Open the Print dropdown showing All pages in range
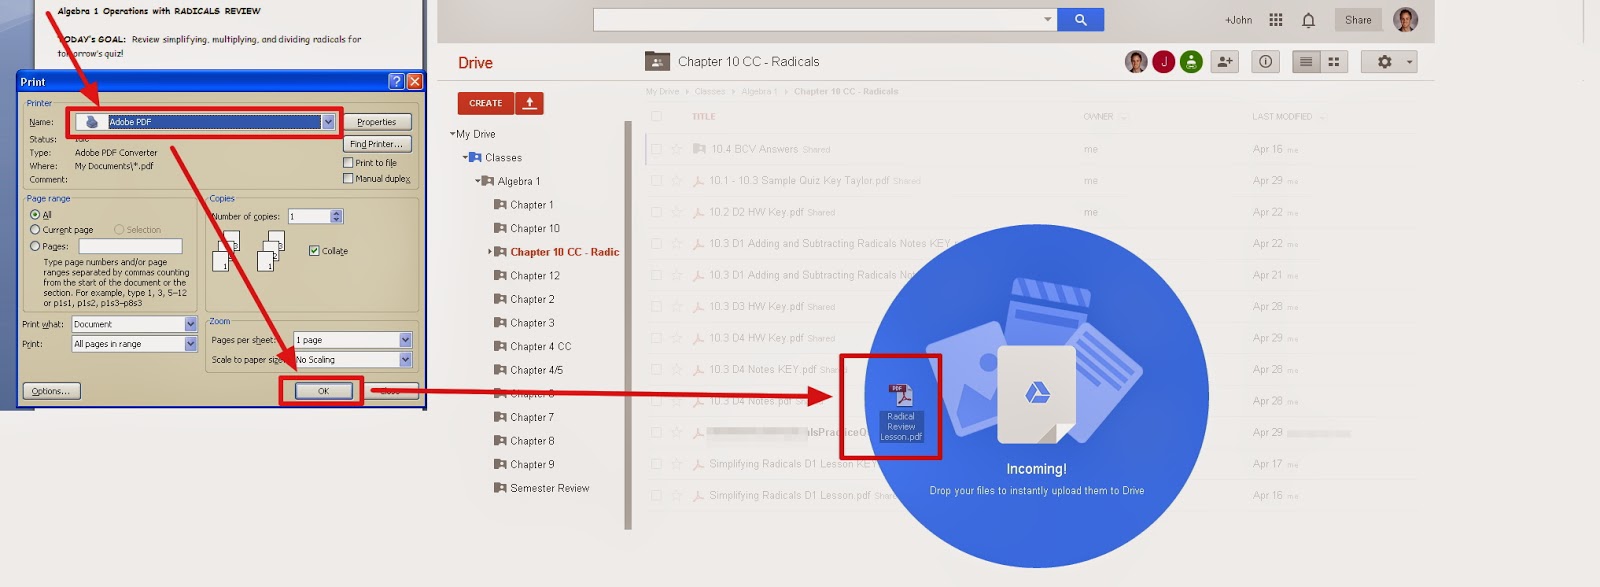 coord(191,344)
